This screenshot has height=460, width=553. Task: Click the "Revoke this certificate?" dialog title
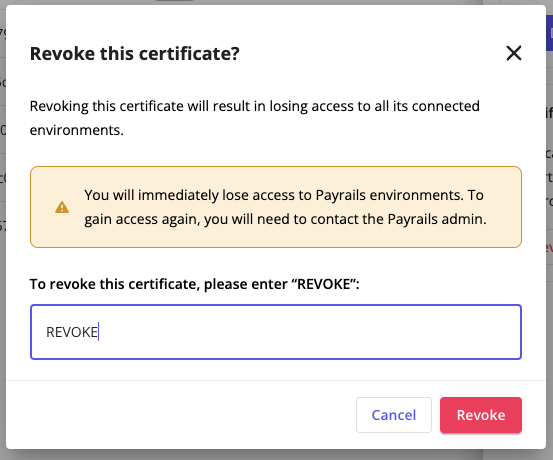(x=135, y=54)
